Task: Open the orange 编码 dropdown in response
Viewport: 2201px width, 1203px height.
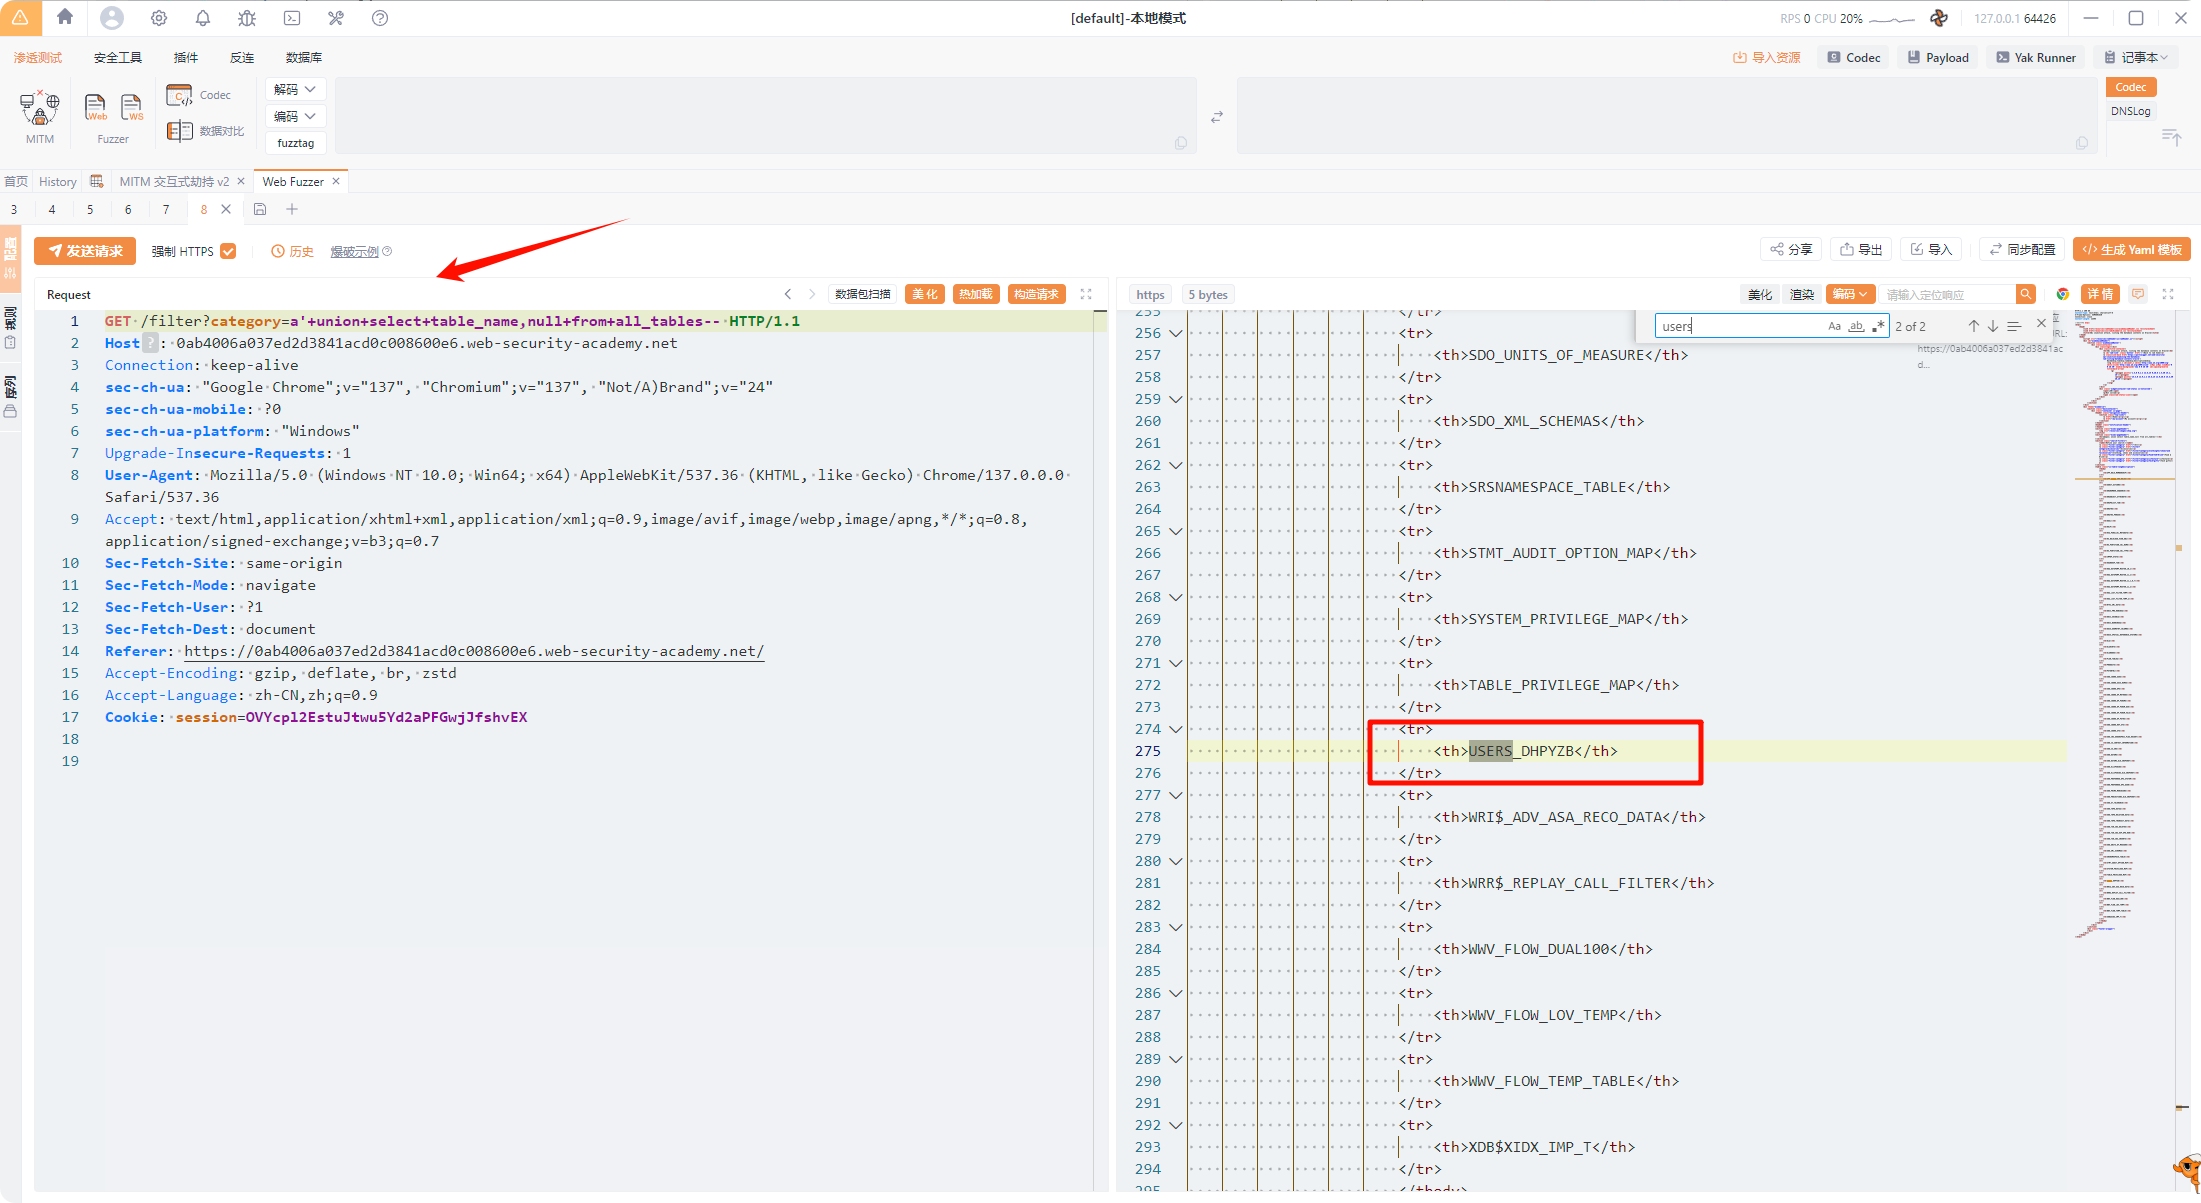Action: coord(1849,294)
